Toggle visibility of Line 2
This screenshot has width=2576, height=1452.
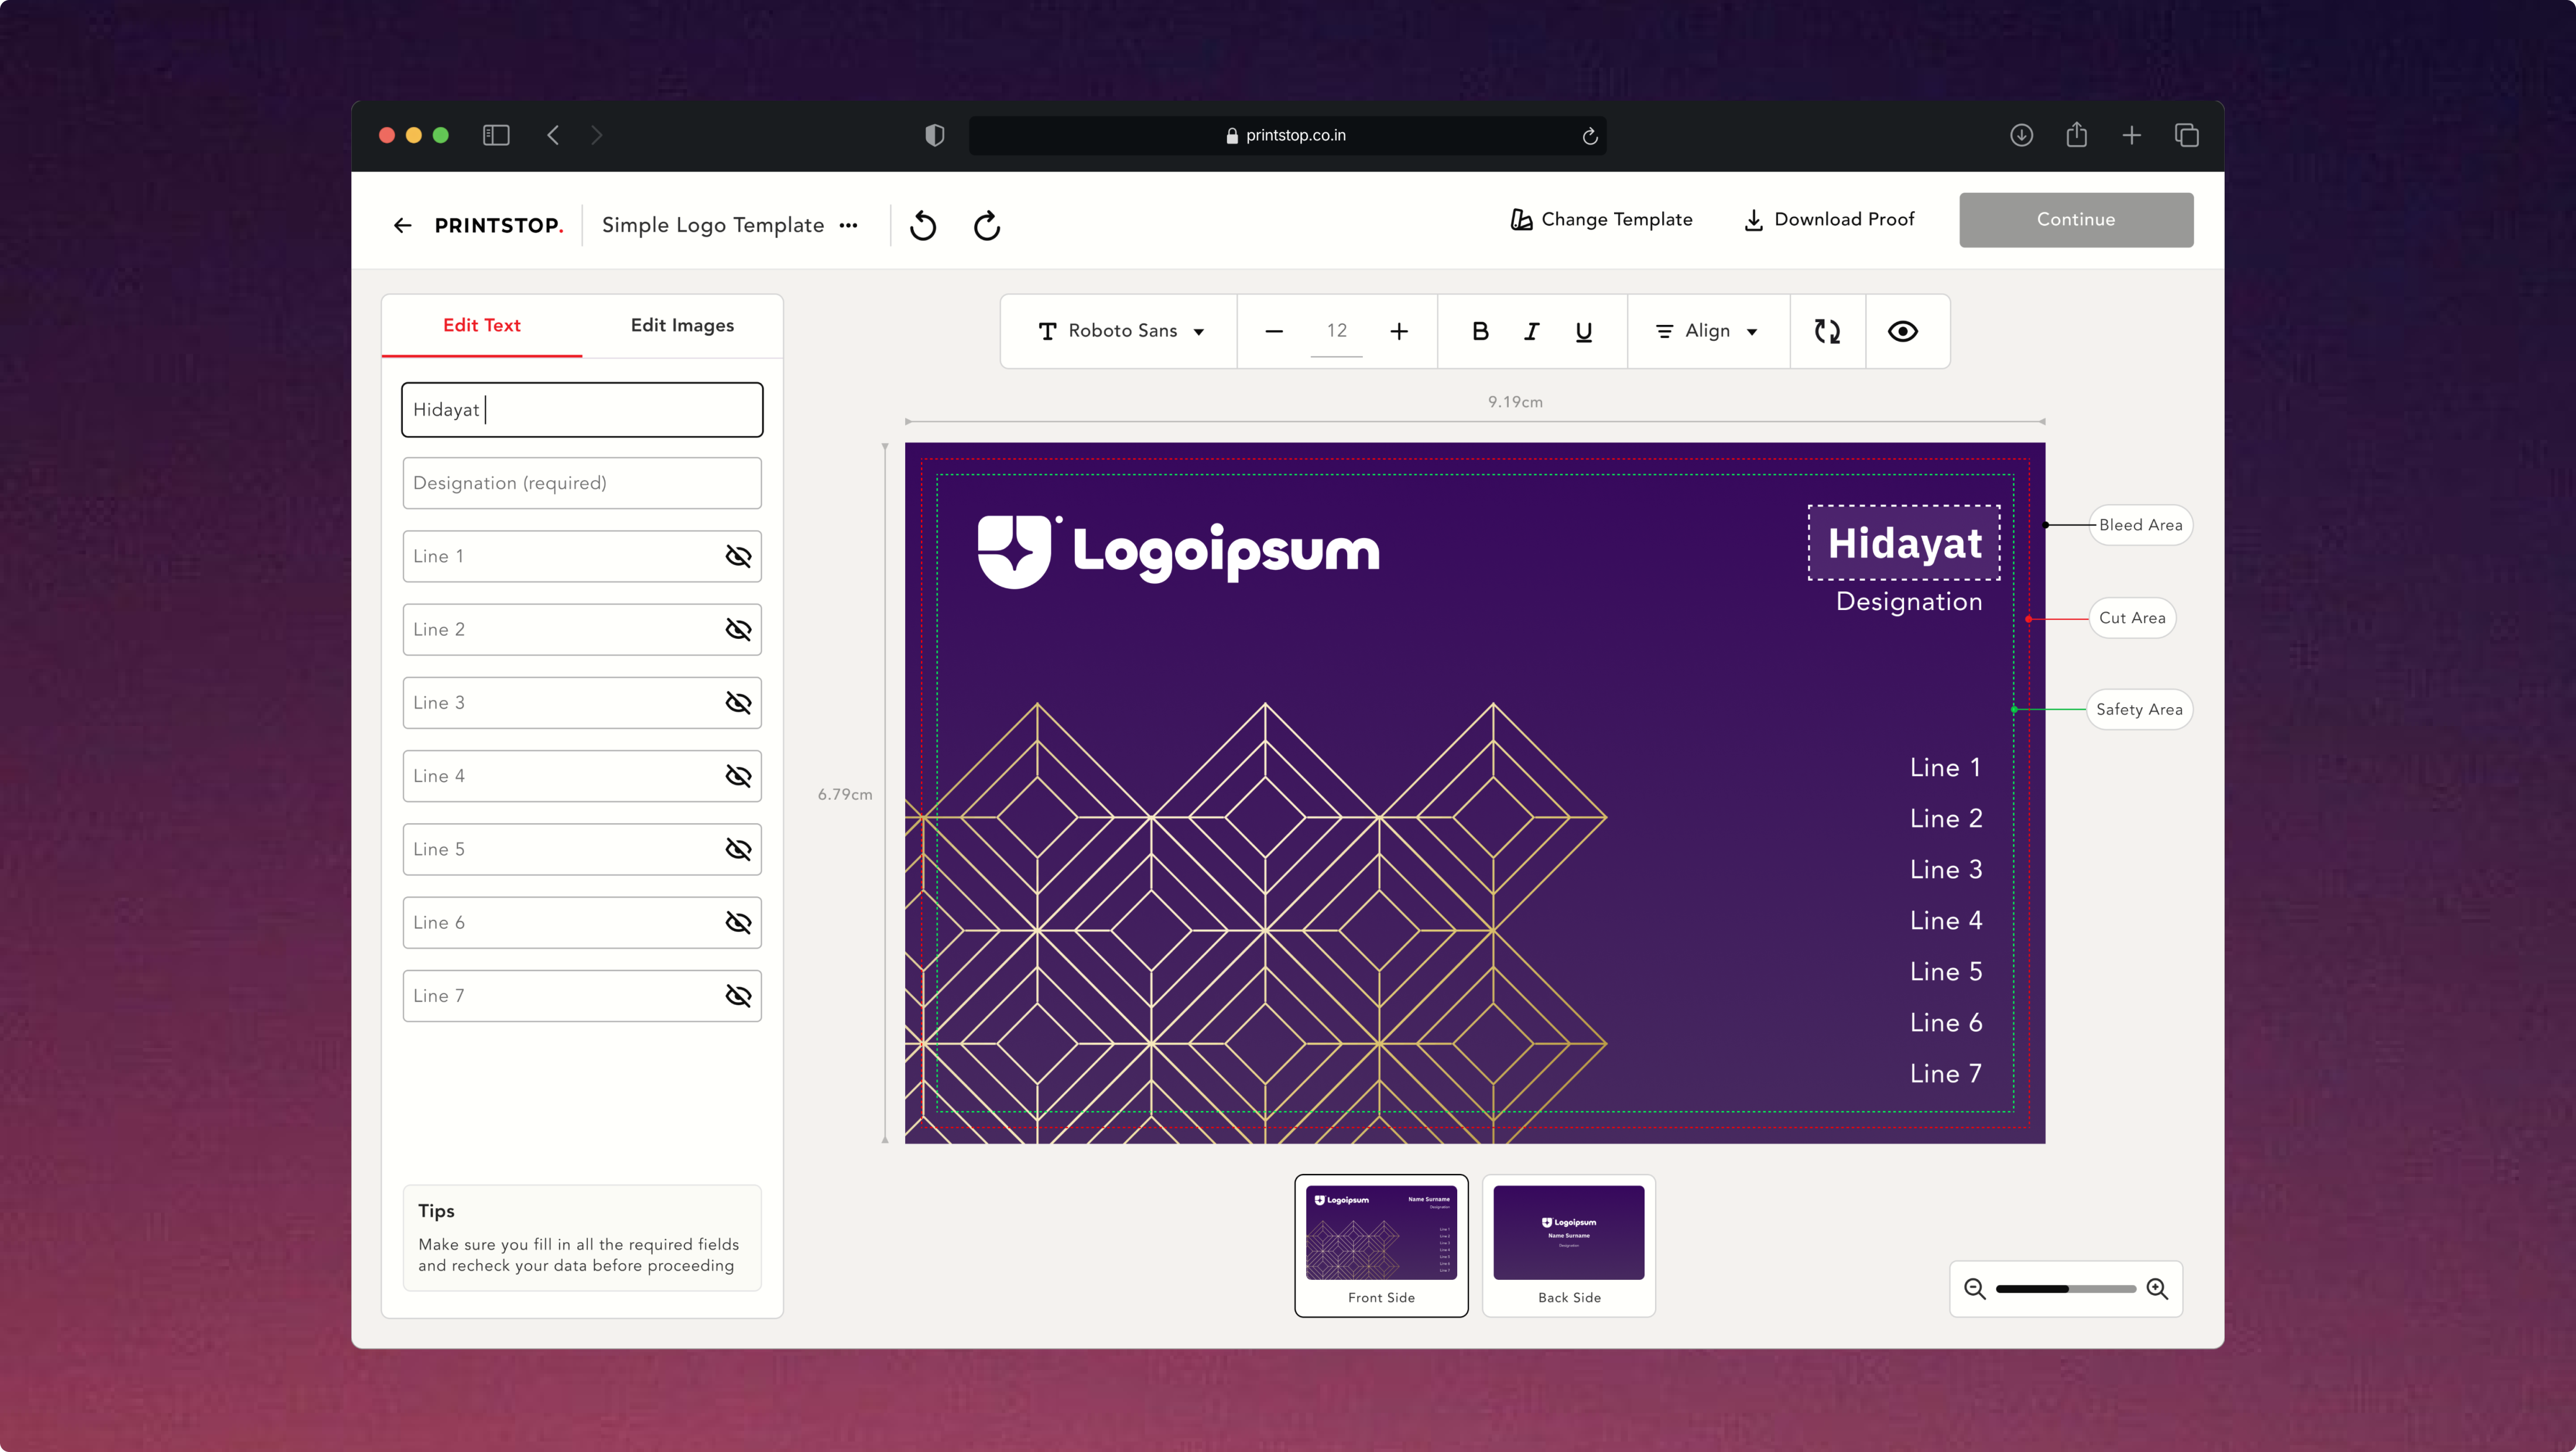[738, 629]
